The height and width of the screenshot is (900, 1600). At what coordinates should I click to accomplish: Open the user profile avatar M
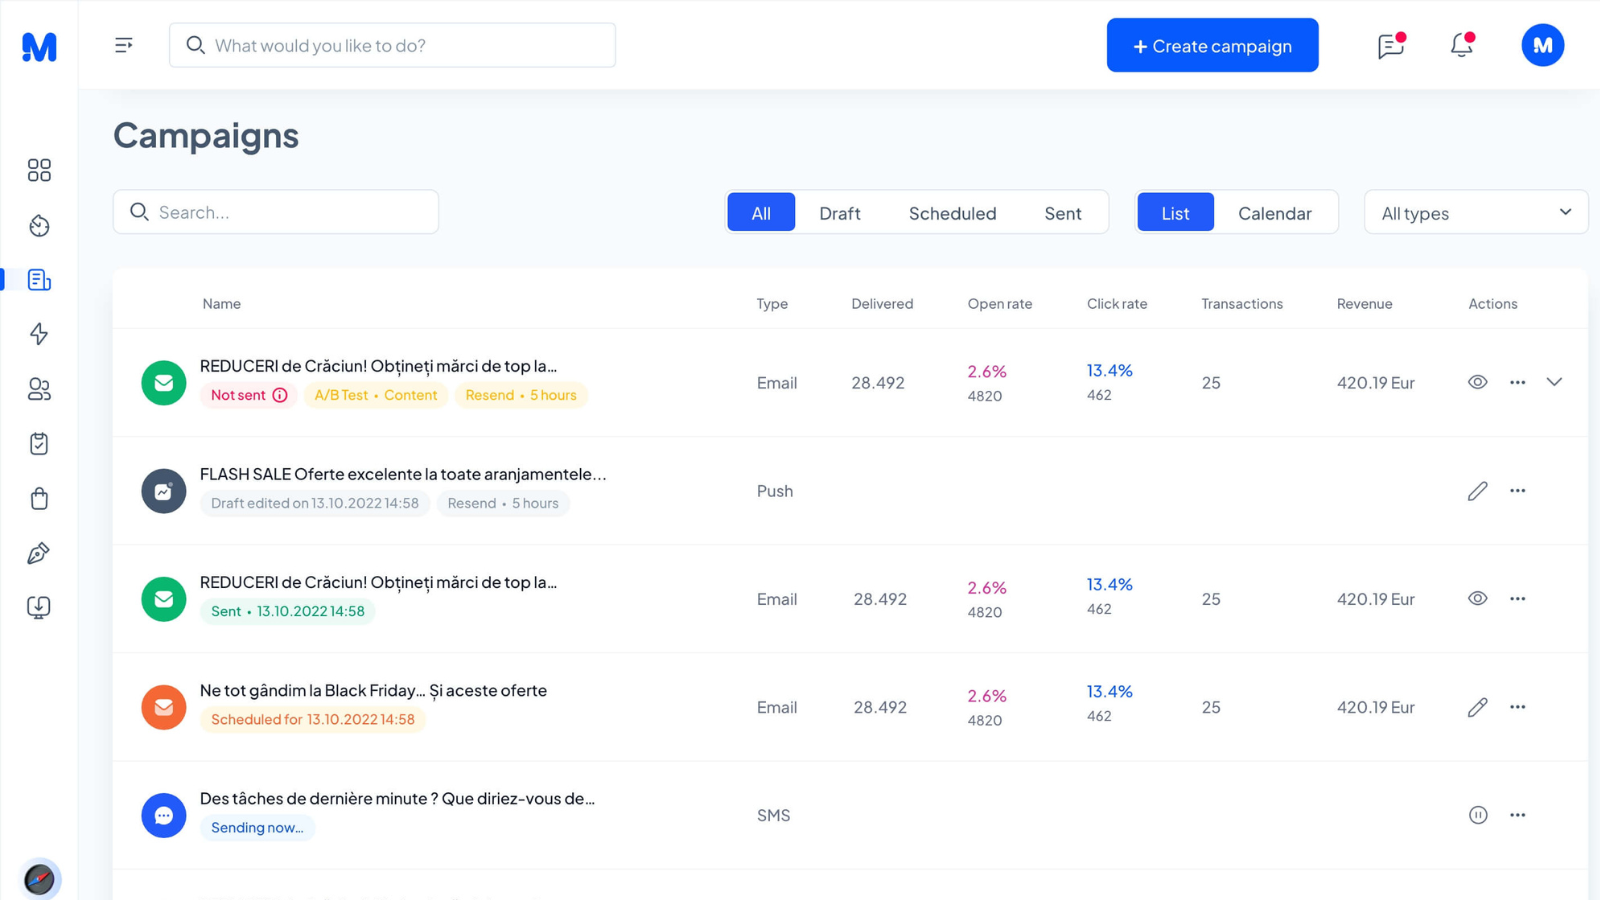point(1542,45)
